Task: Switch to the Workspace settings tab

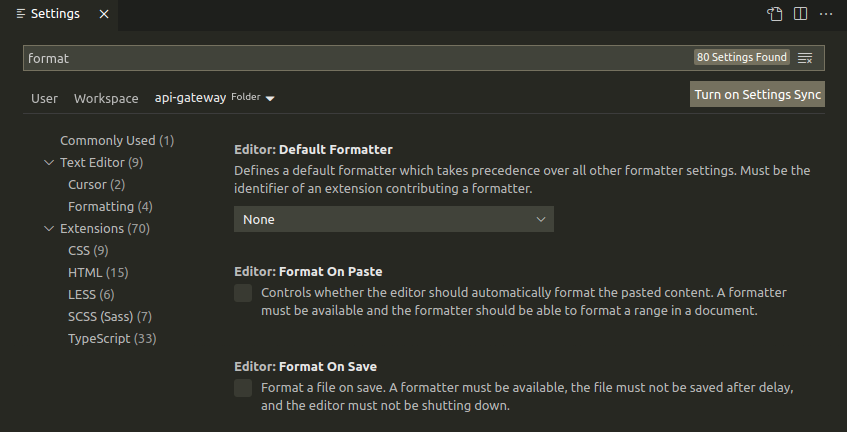Action: [106, 98]
